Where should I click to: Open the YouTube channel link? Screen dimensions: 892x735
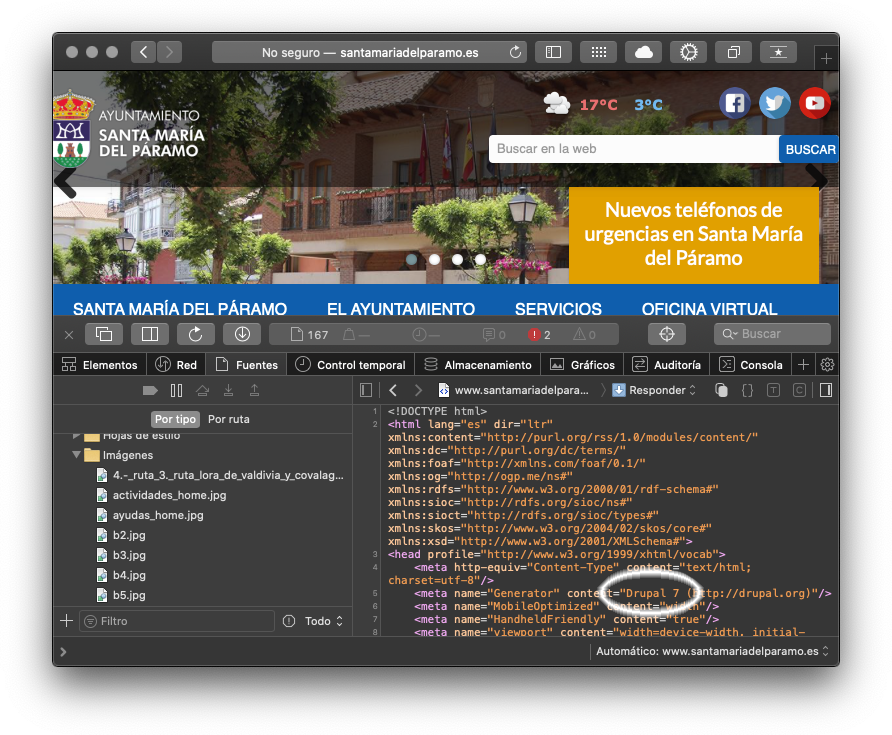[815, 103]
